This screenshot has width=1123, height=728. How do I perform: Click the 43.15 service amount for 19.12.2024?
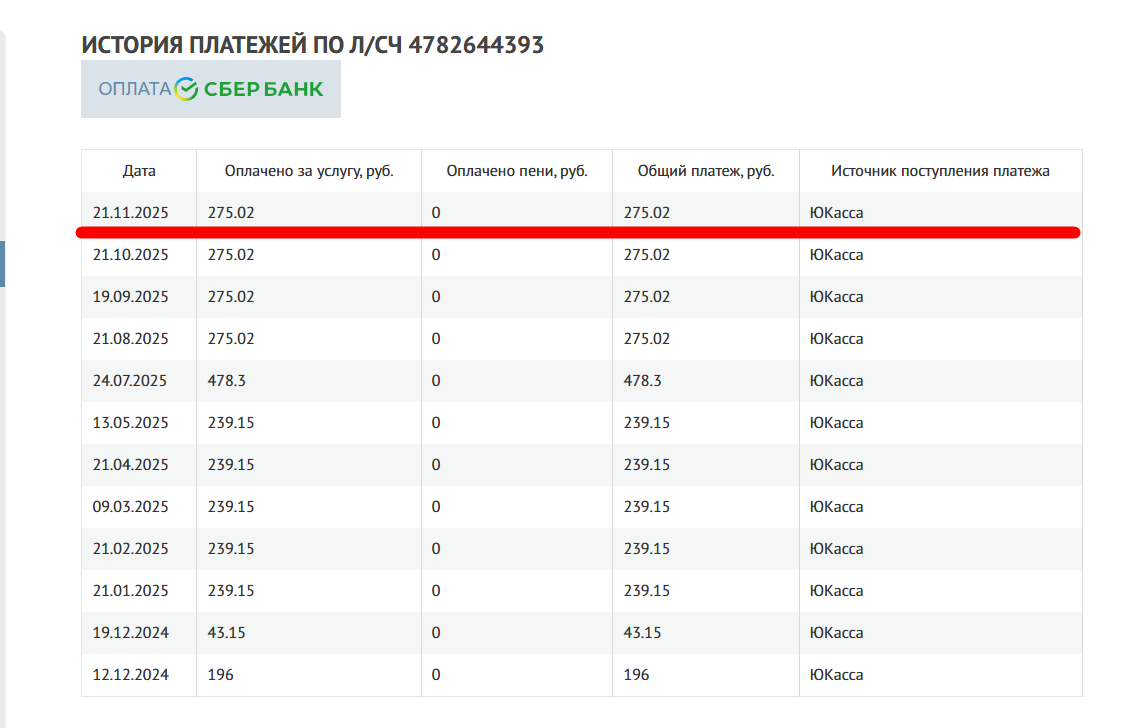226,633
